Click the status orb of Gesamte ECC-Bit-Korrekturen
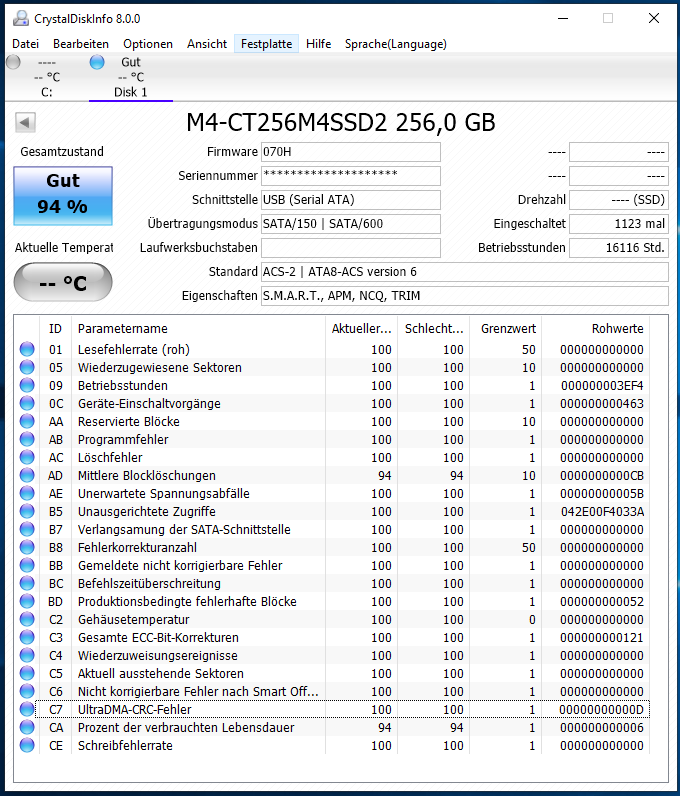The height and width of the screenshot is (796, 680). pos(27,637)
